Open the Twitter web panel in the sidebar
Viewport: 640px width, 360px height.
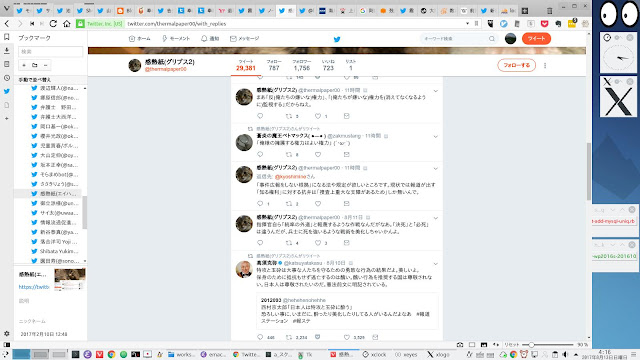7,91
